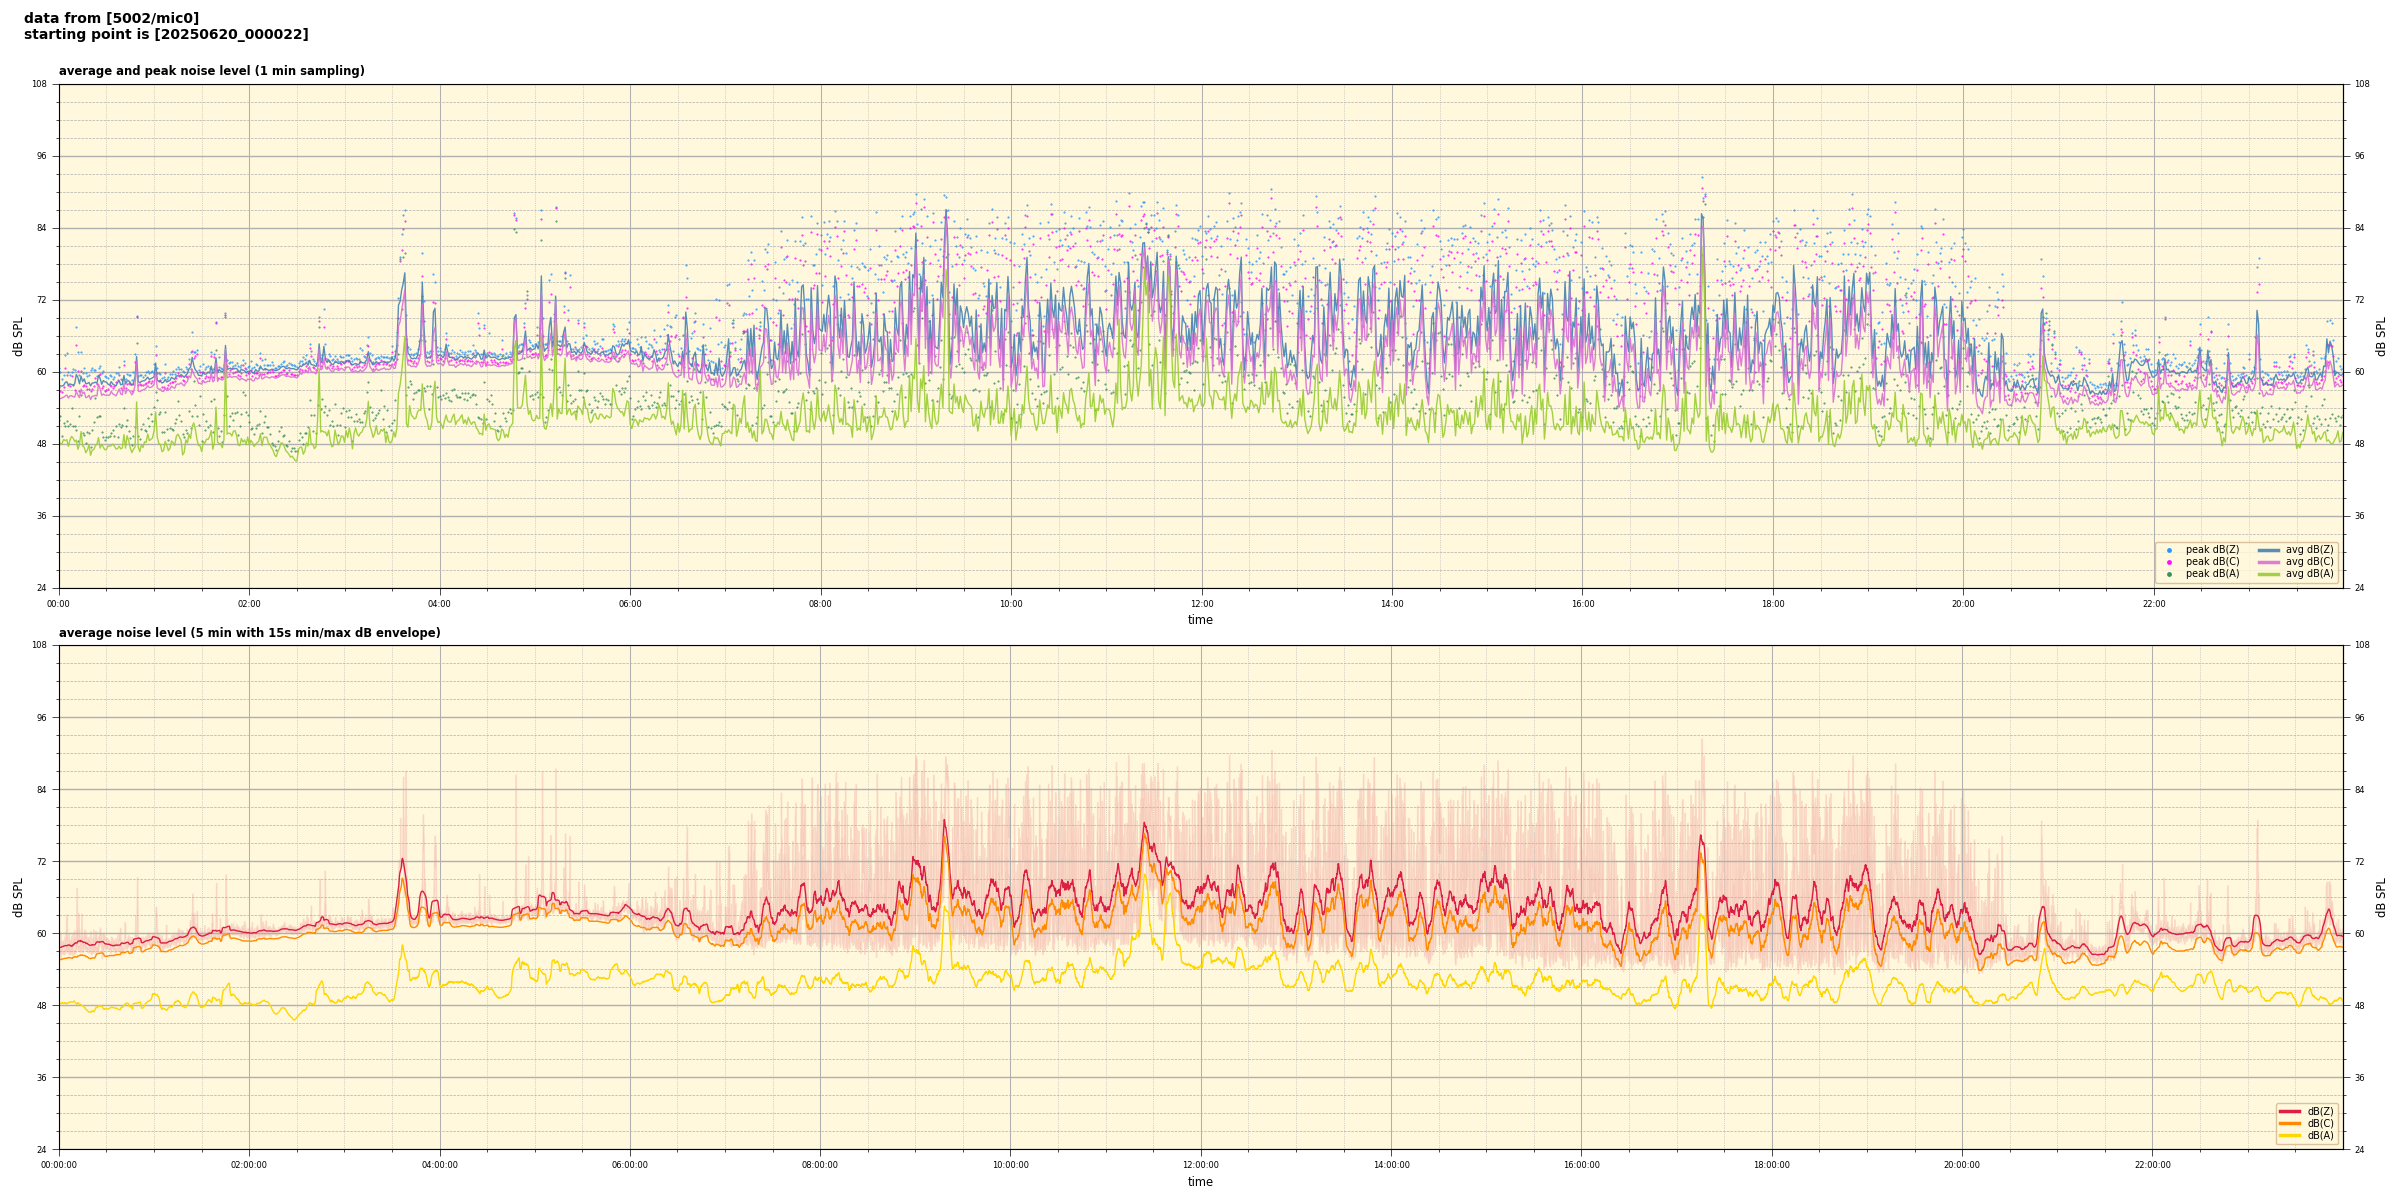Click the avg dB(A) legend entry

tap(2309, 574)
